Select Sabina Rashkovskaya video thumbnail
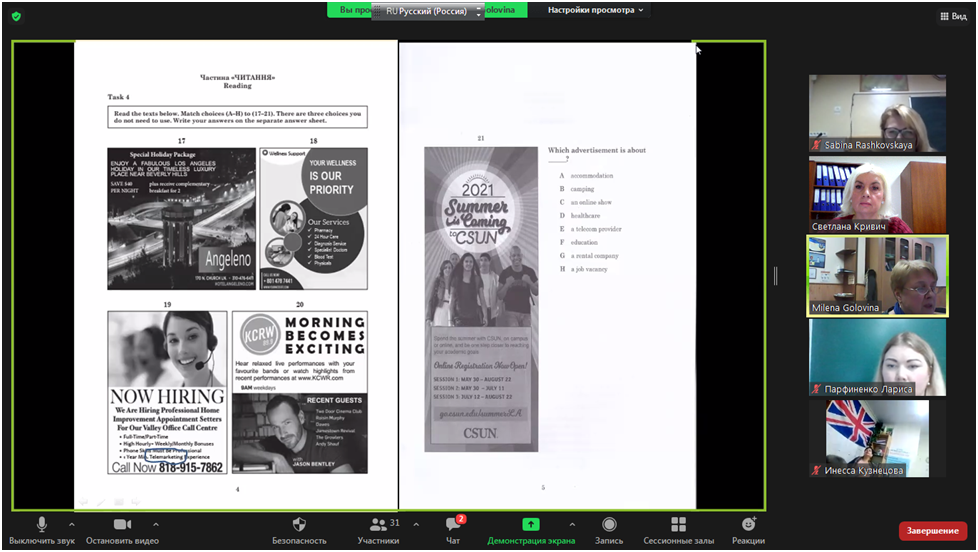This screenshot has height=552, width=978. pyautogui.click(x=877, y=113)
